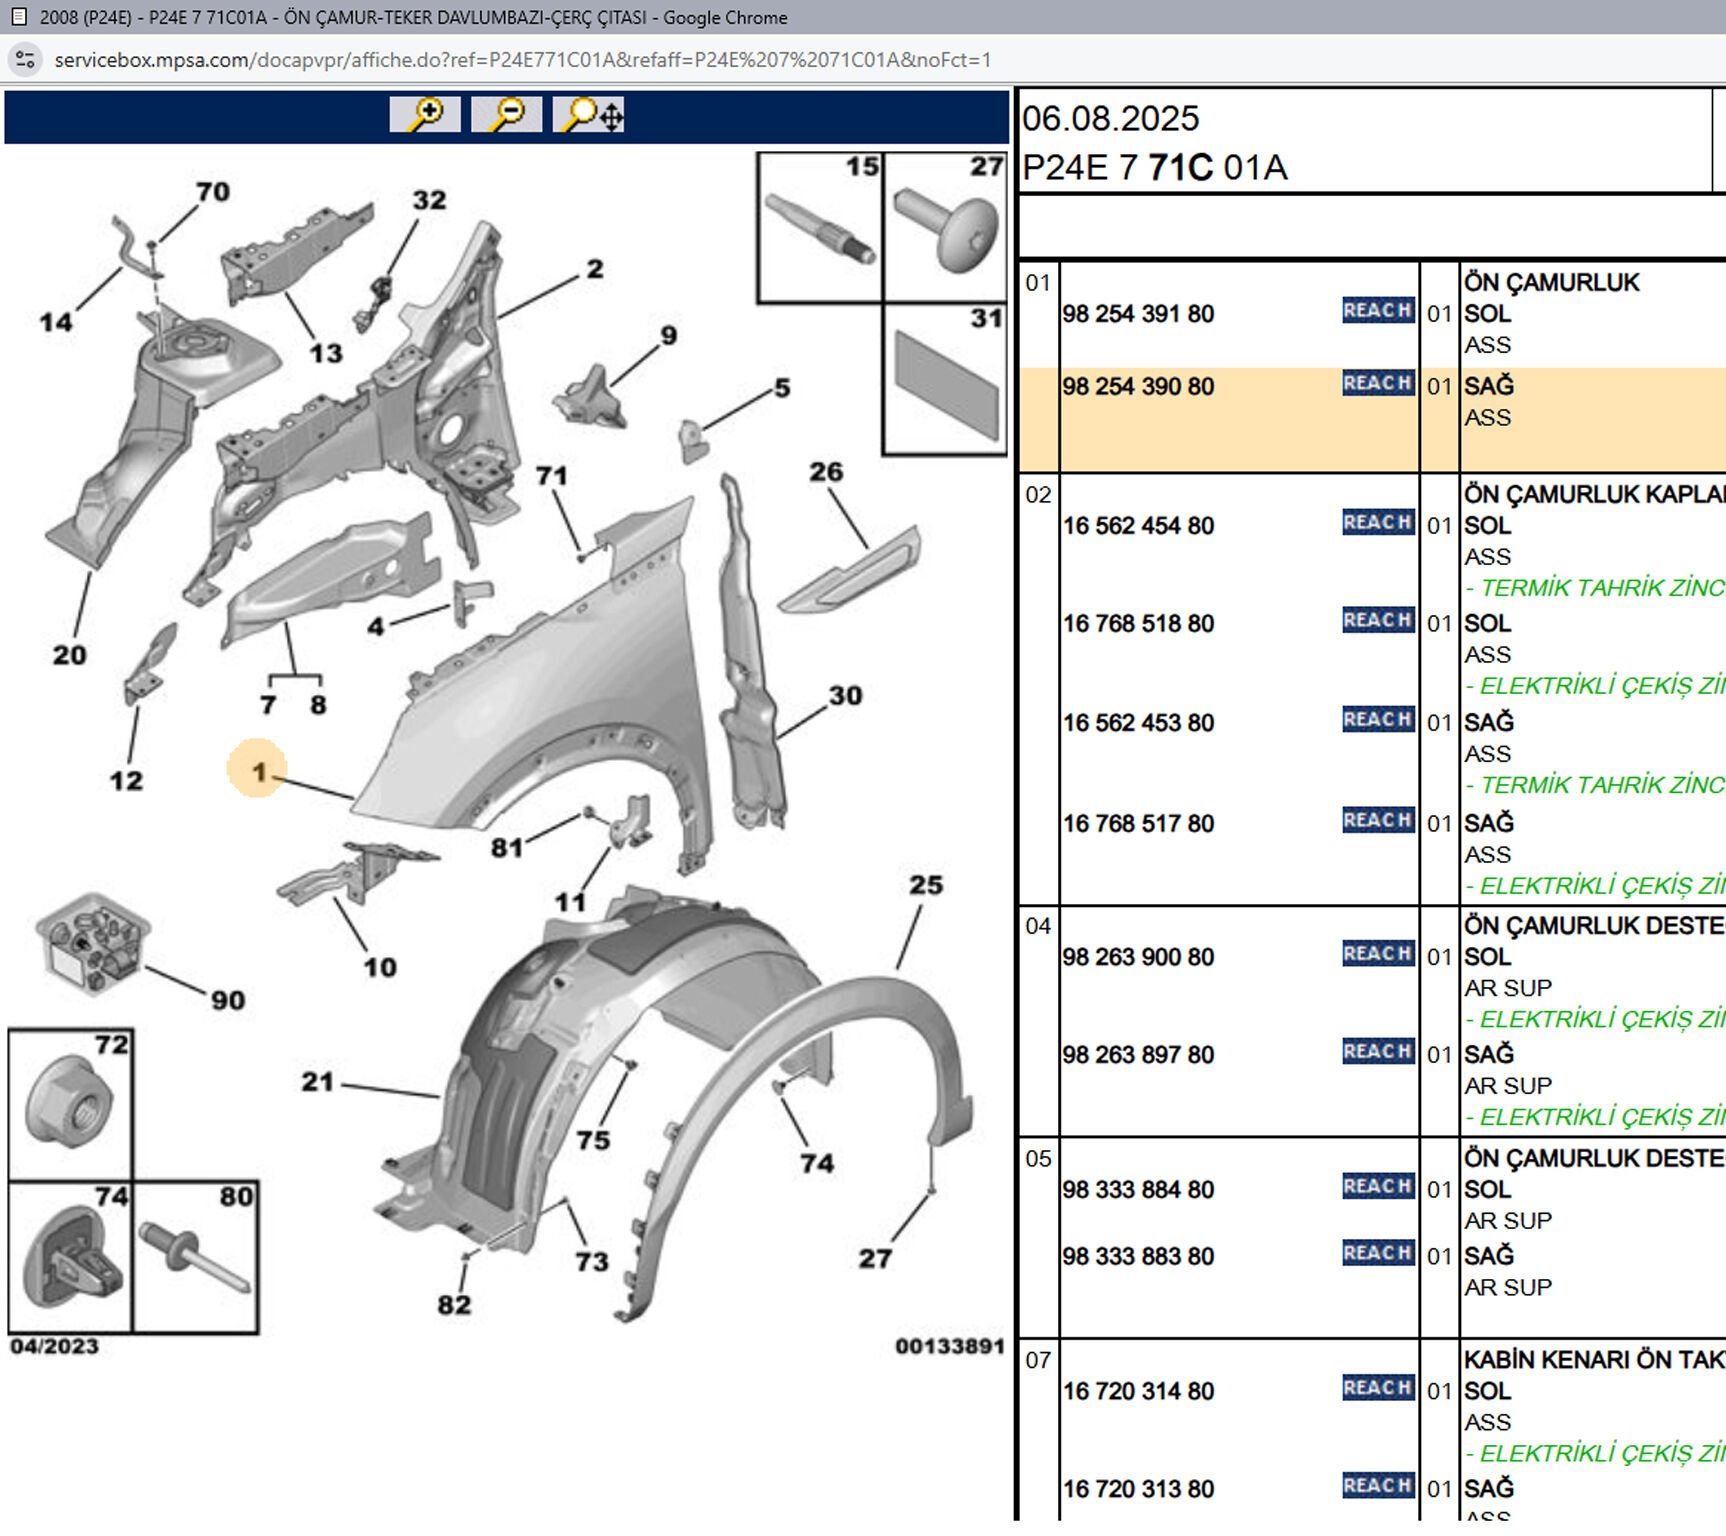Image resolution: width=1726 pixels, height=1536 pixels.
Task: Click callout number 90 for fastener kit
Action: 228,1000
